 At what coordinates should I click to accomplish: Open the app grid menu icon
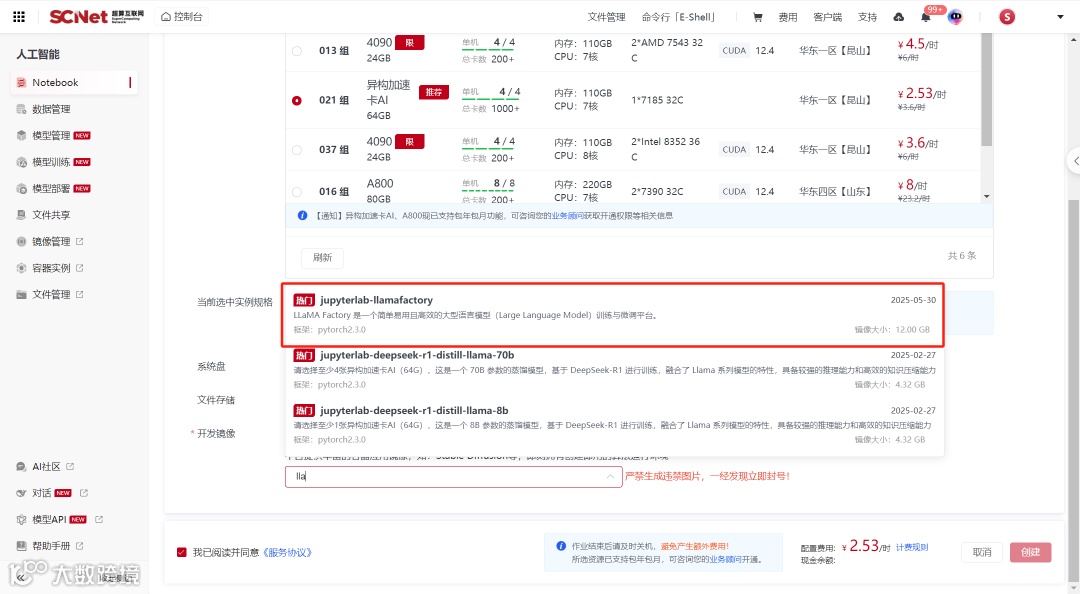tap(19, 17)
